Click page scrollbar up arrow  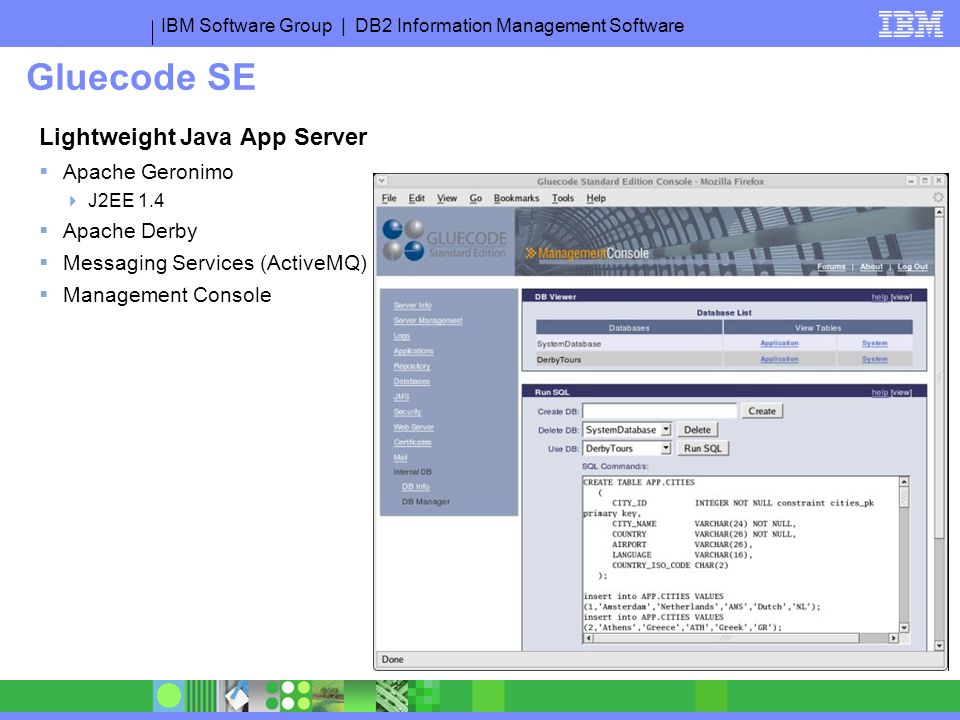(939, 212)
